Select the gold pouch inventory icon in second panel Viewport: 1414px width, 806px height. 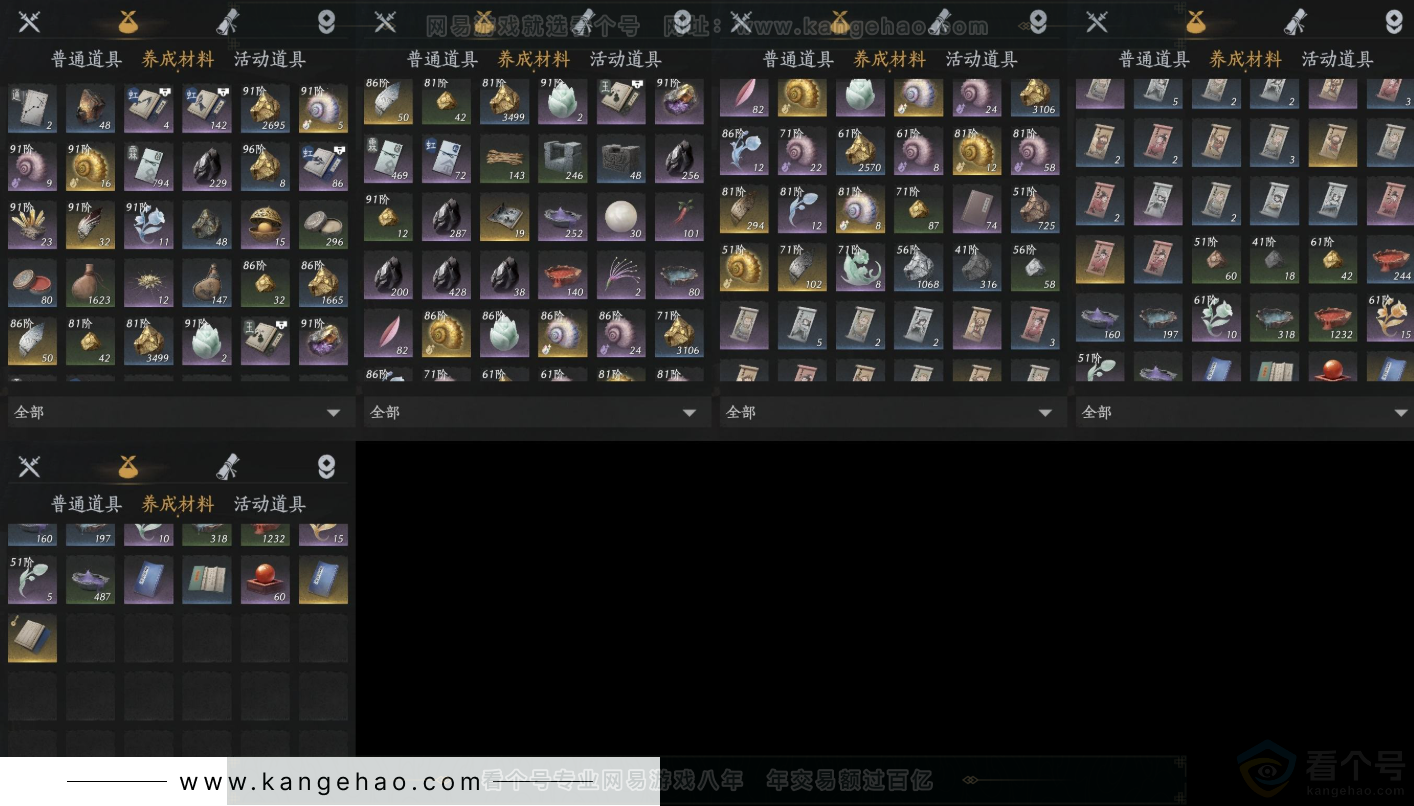pyautogui.click(x=485, y=20)
